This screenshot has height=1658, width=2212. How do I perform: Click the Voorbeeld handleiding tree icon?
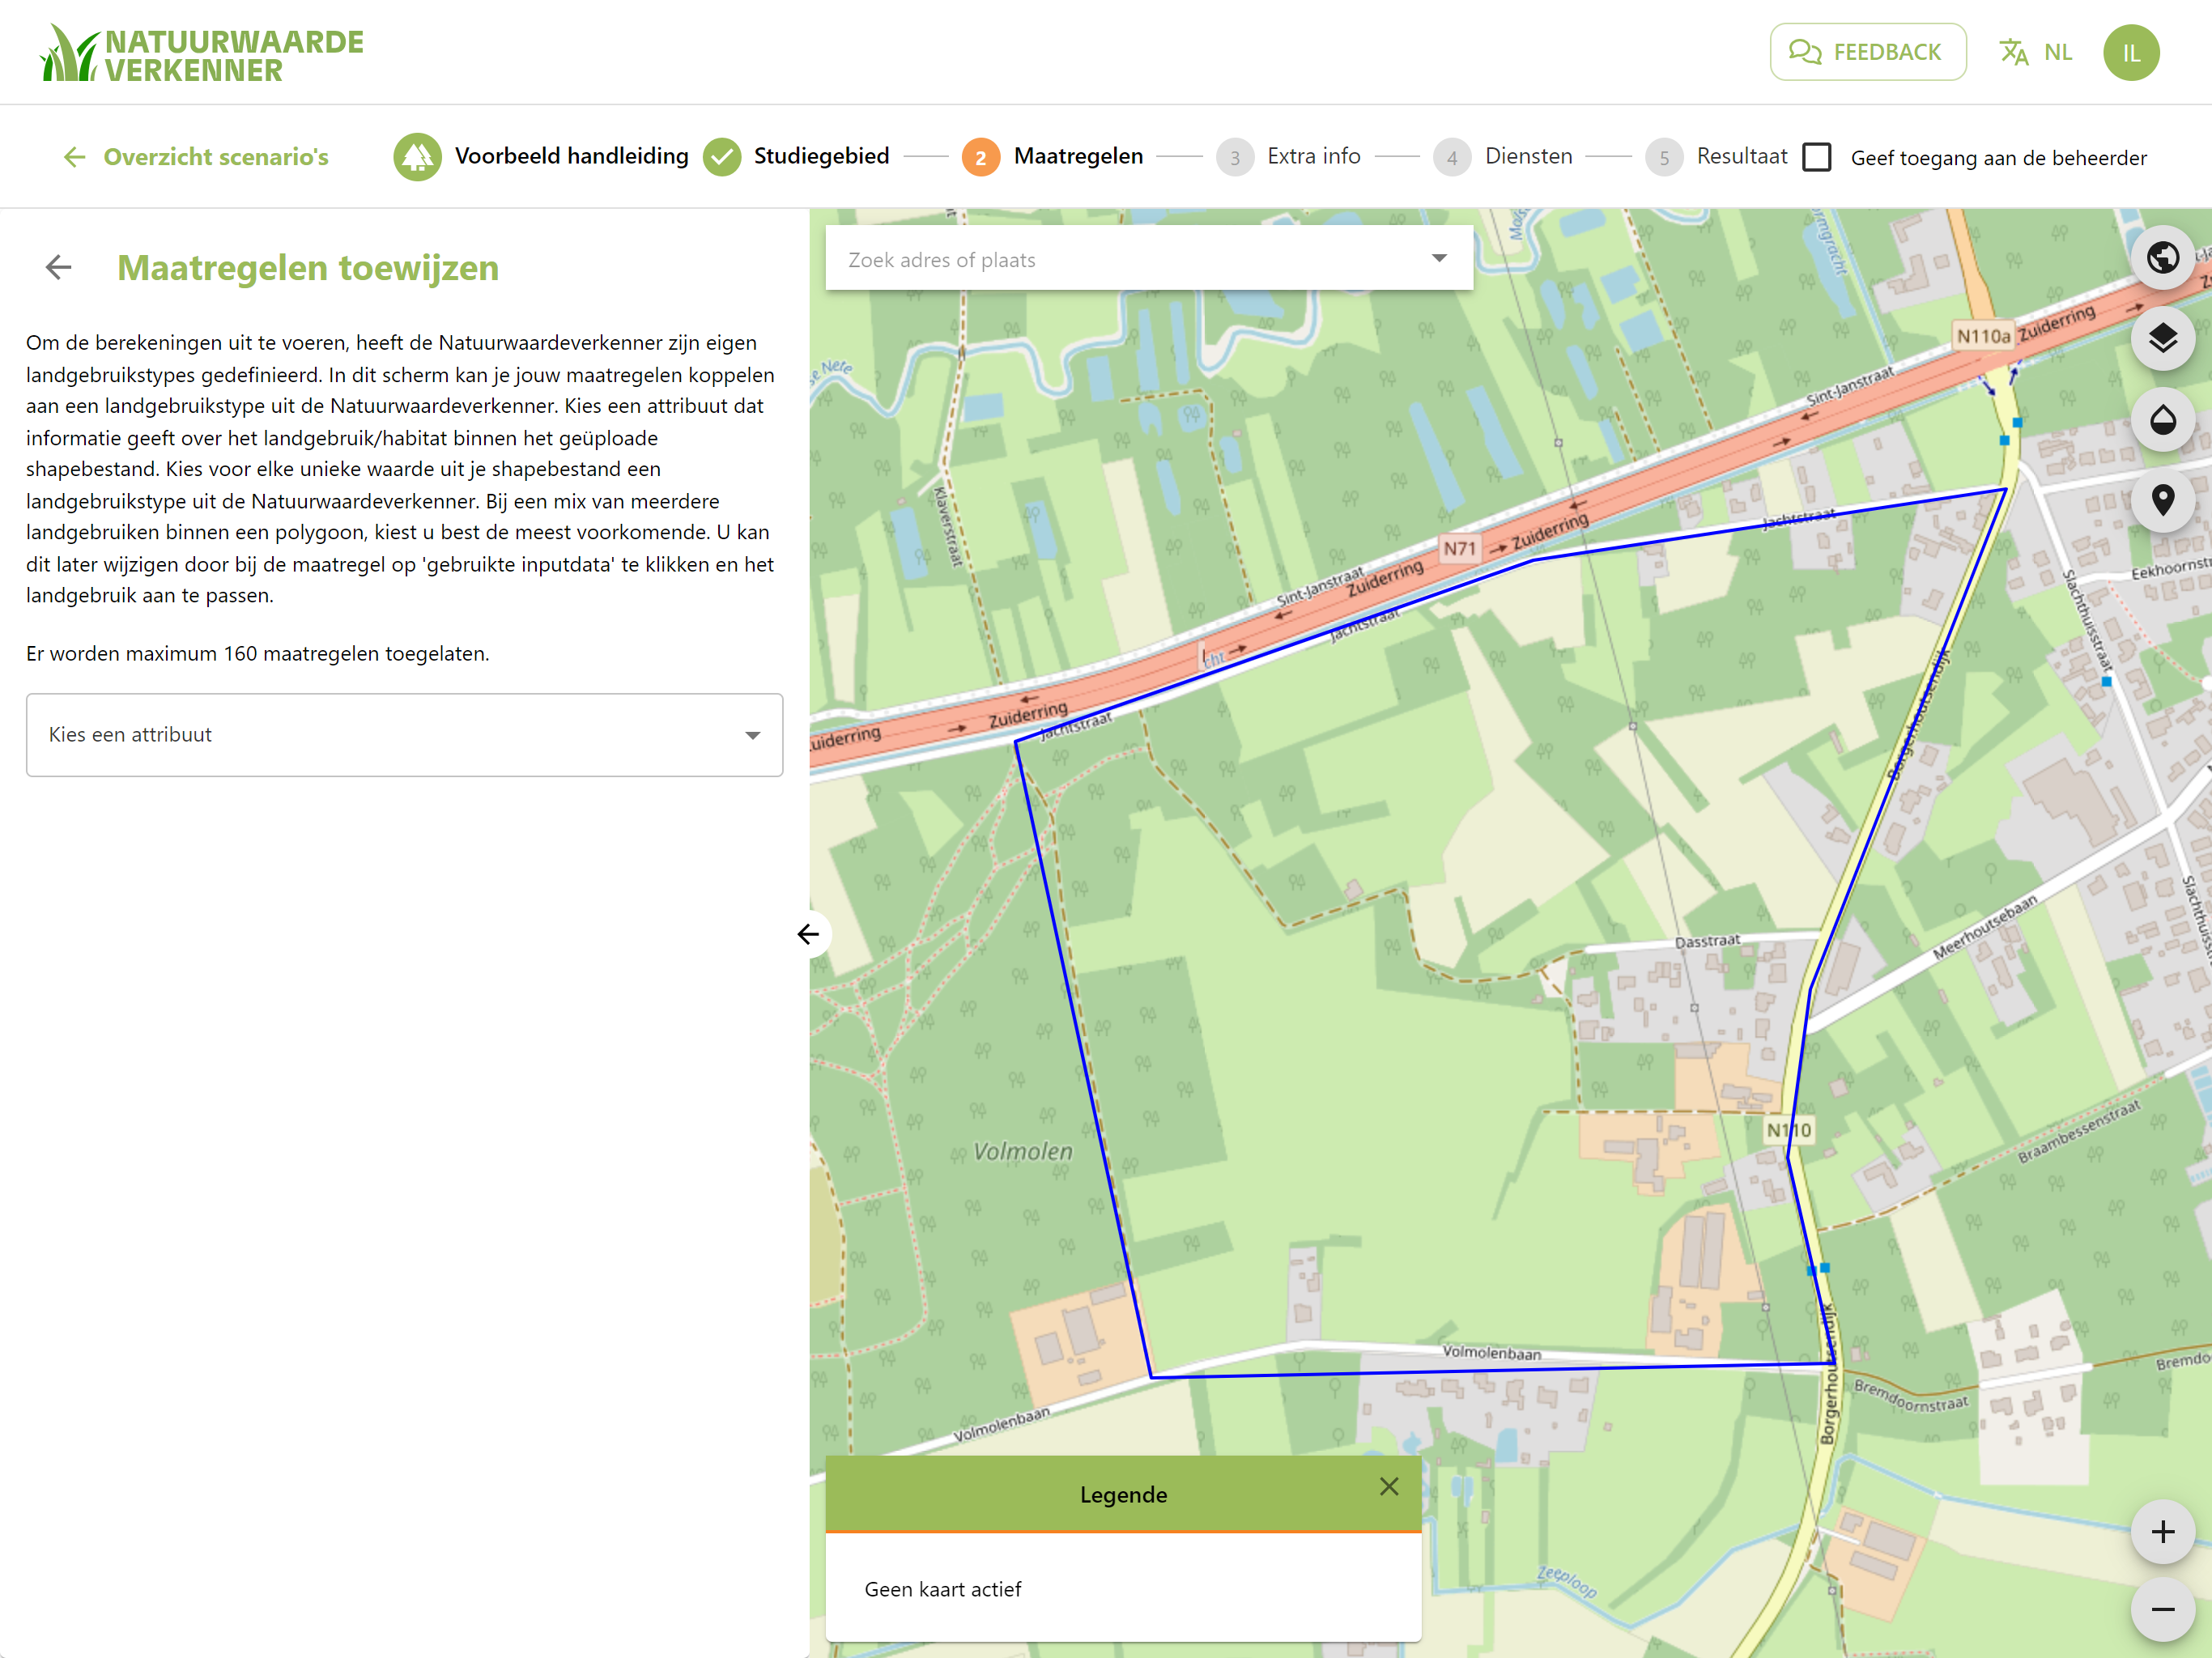(417, 157)
